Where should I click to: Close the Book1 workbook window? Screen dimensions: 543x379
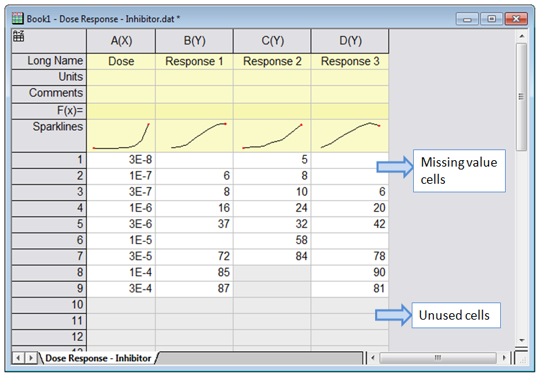(516, 19)
